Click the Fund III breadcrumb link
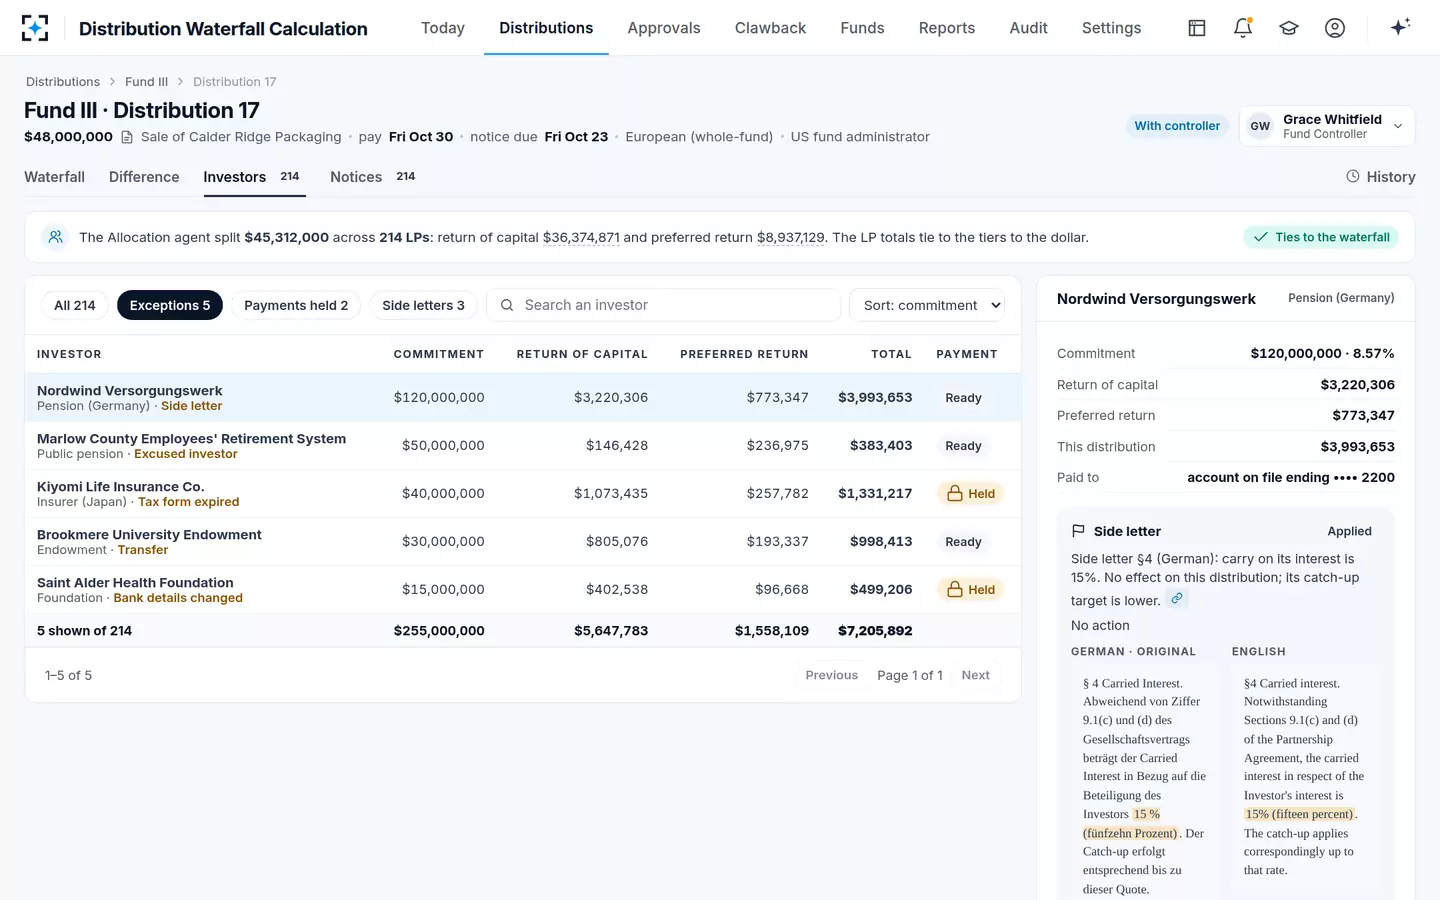The width and height of the screenshot is (1440, 900). point(146,82)
